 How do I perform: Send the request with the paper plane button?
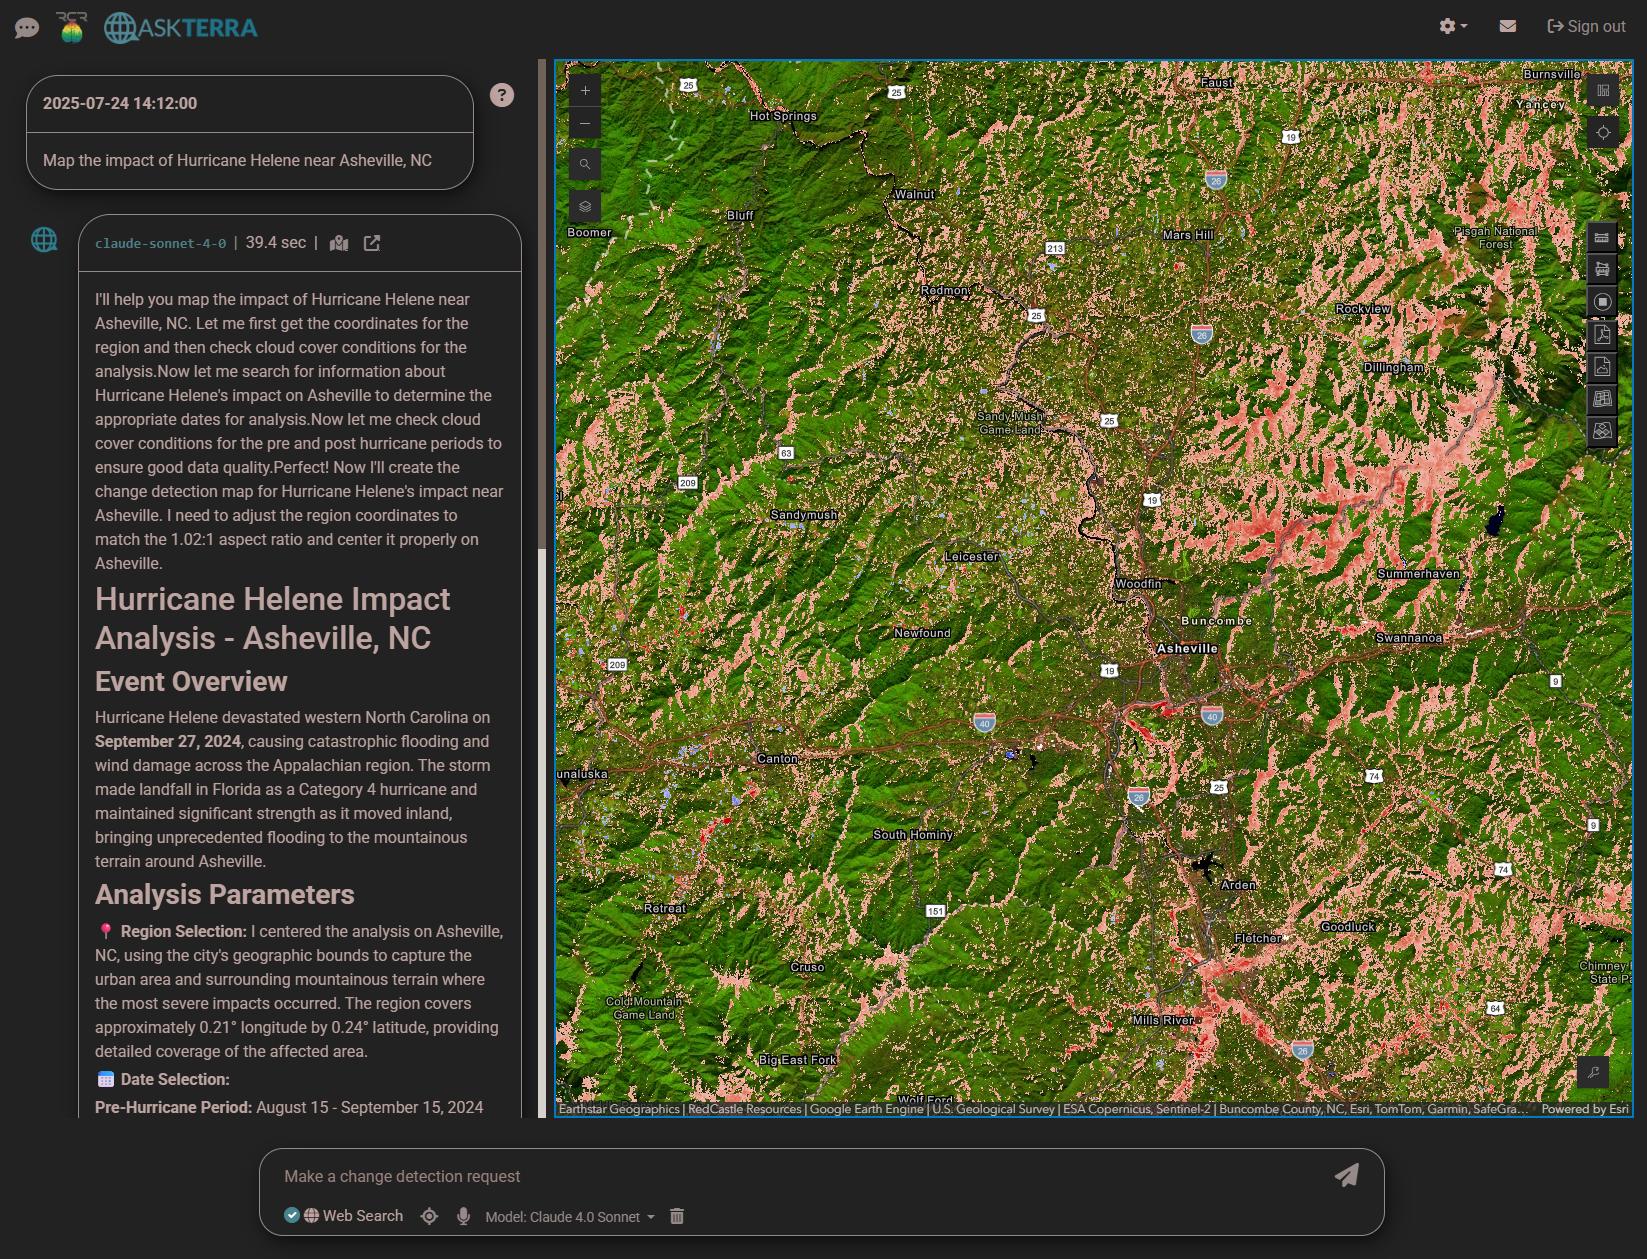tap(1347, 1176)
